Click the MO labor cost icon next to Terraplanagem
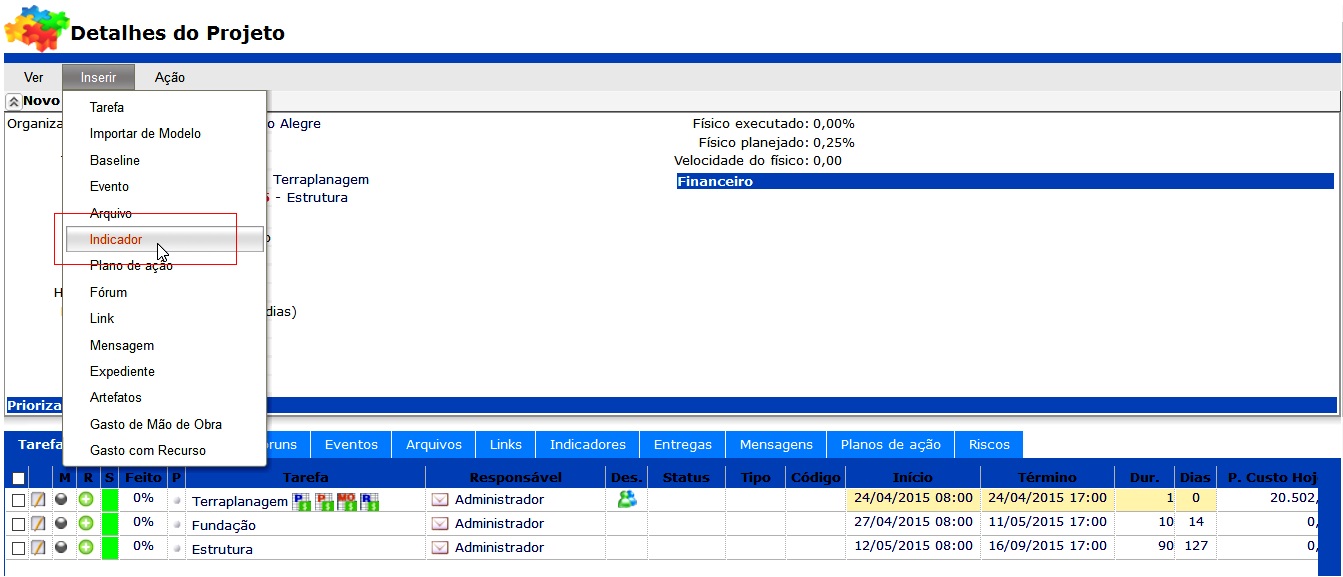Viewport: 1343px width, 577px height. (347, 501)
